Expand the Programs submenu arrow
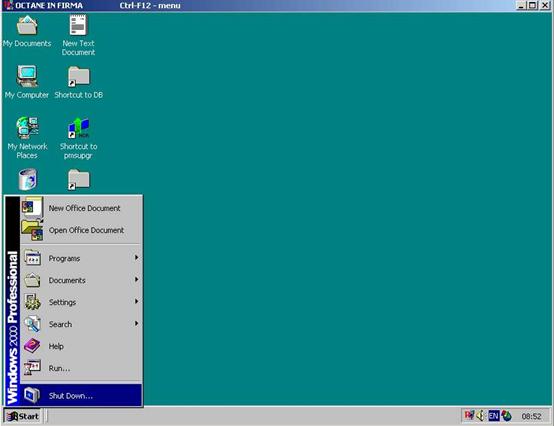The image size is (554, 426). tap(136, 258)
